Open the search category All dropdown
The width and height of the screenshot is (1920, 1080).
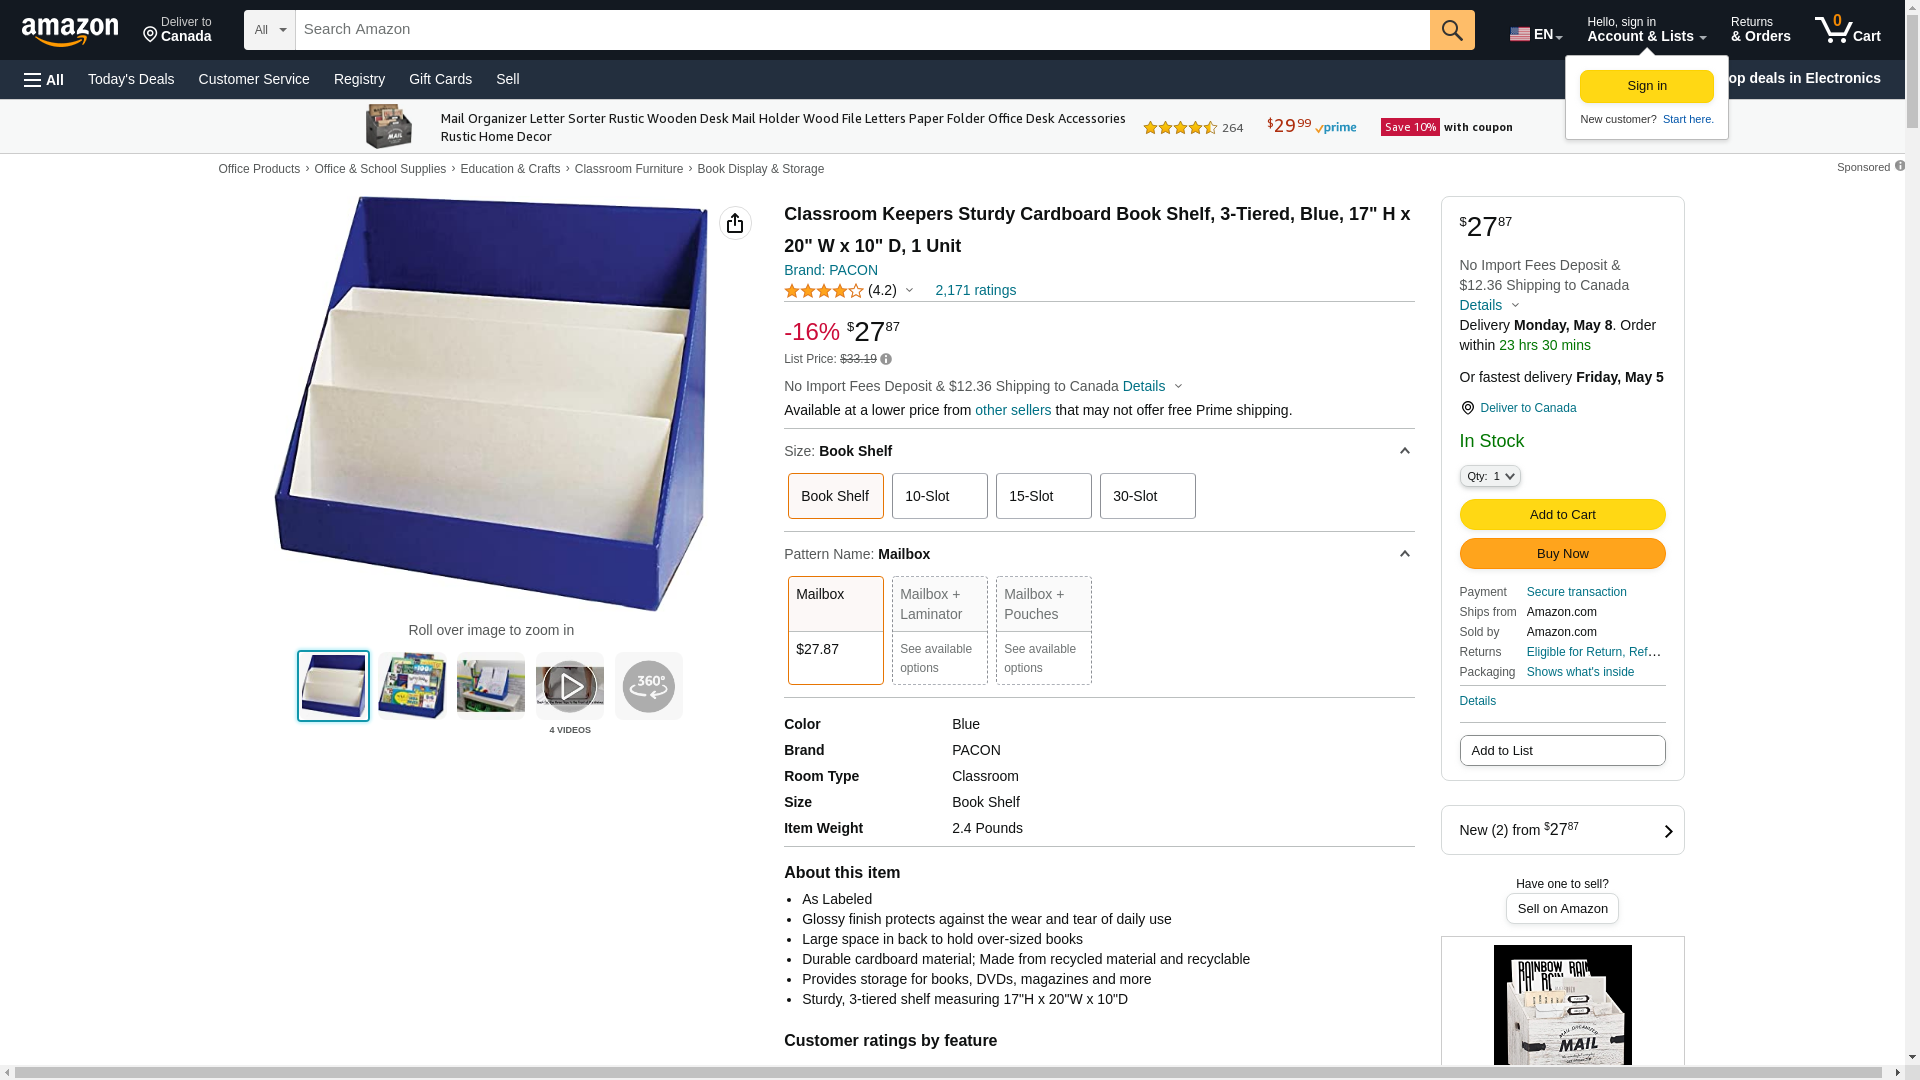pos(270,30)
